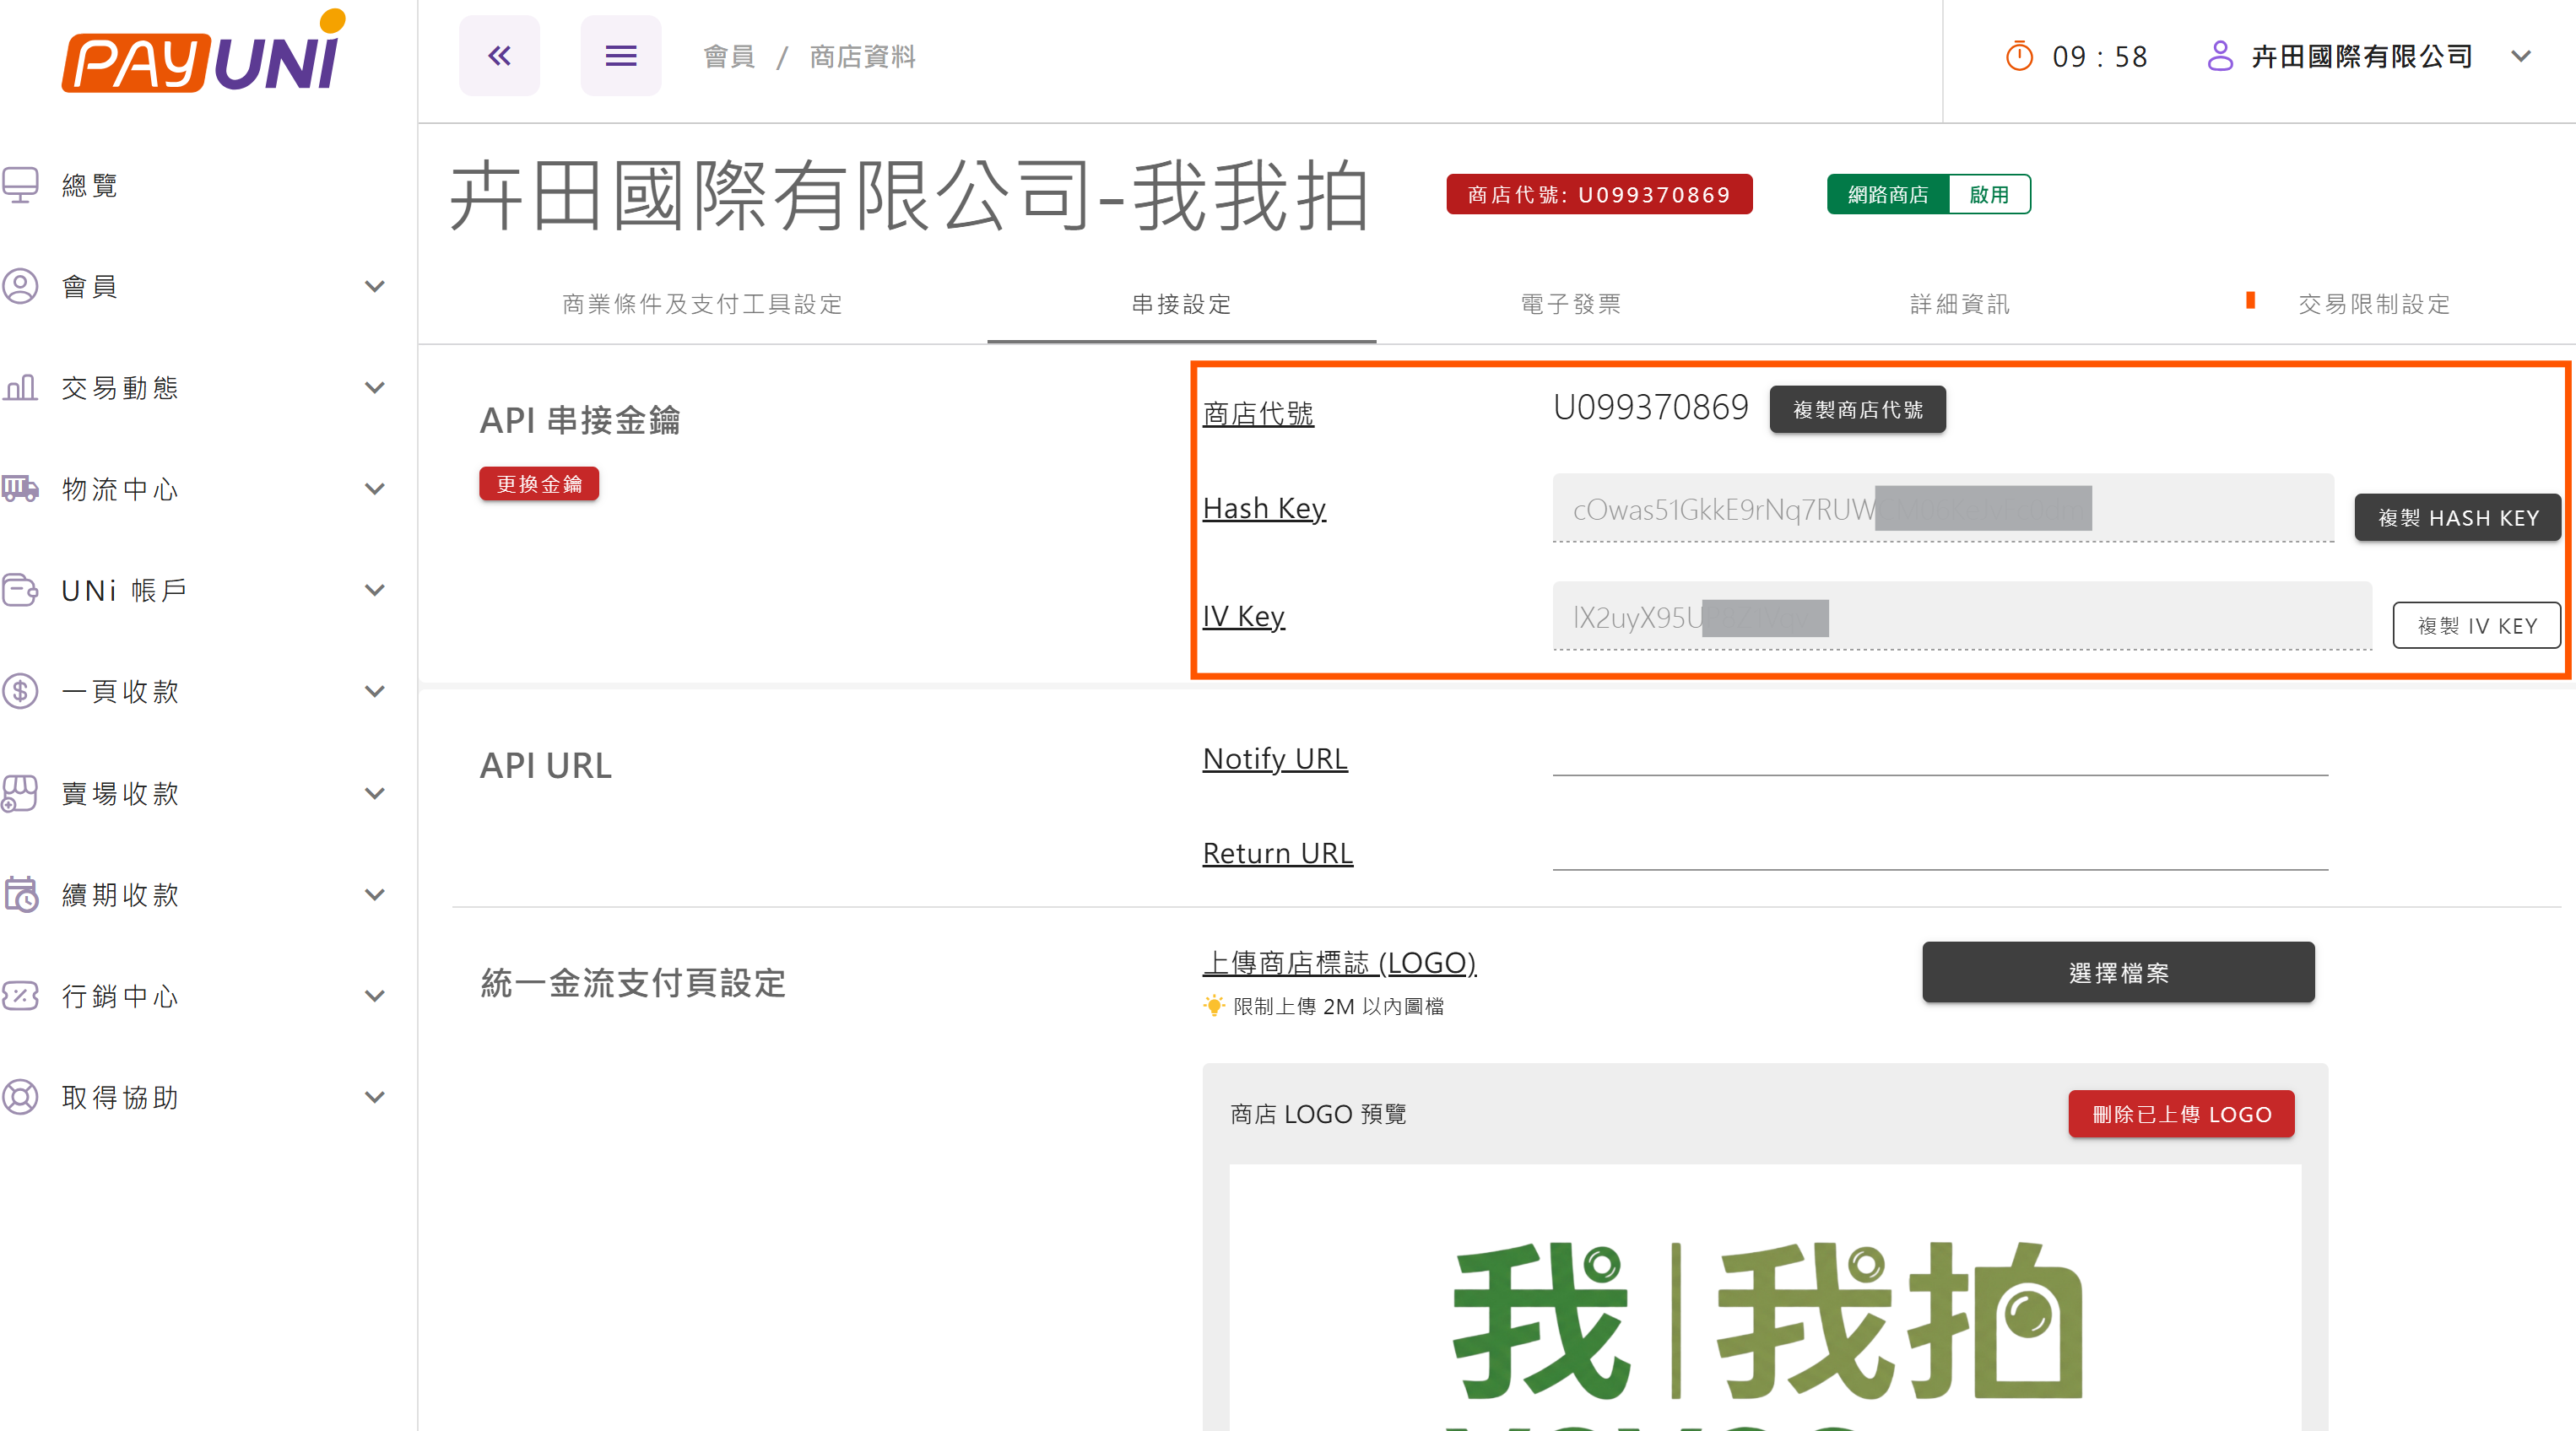Image resolution: width=2576 pixels, height=1431 pixels.
Task: Click the IV Key label link
Action: [x=1243, y=616]
